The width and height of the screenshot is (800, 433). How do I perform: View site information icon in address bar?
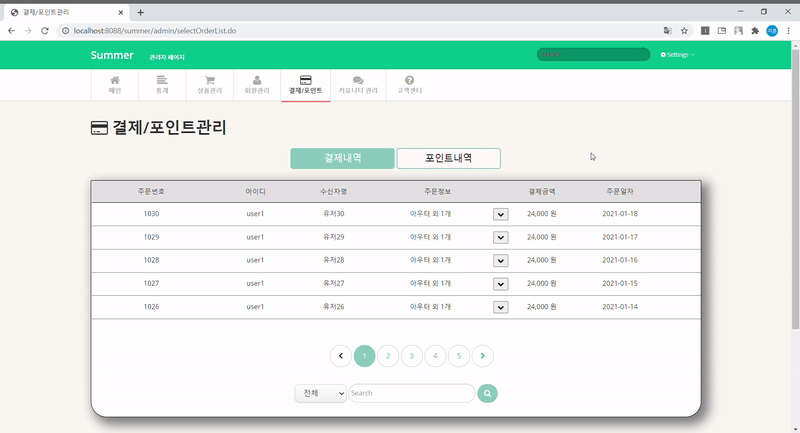tap(65, 31)
